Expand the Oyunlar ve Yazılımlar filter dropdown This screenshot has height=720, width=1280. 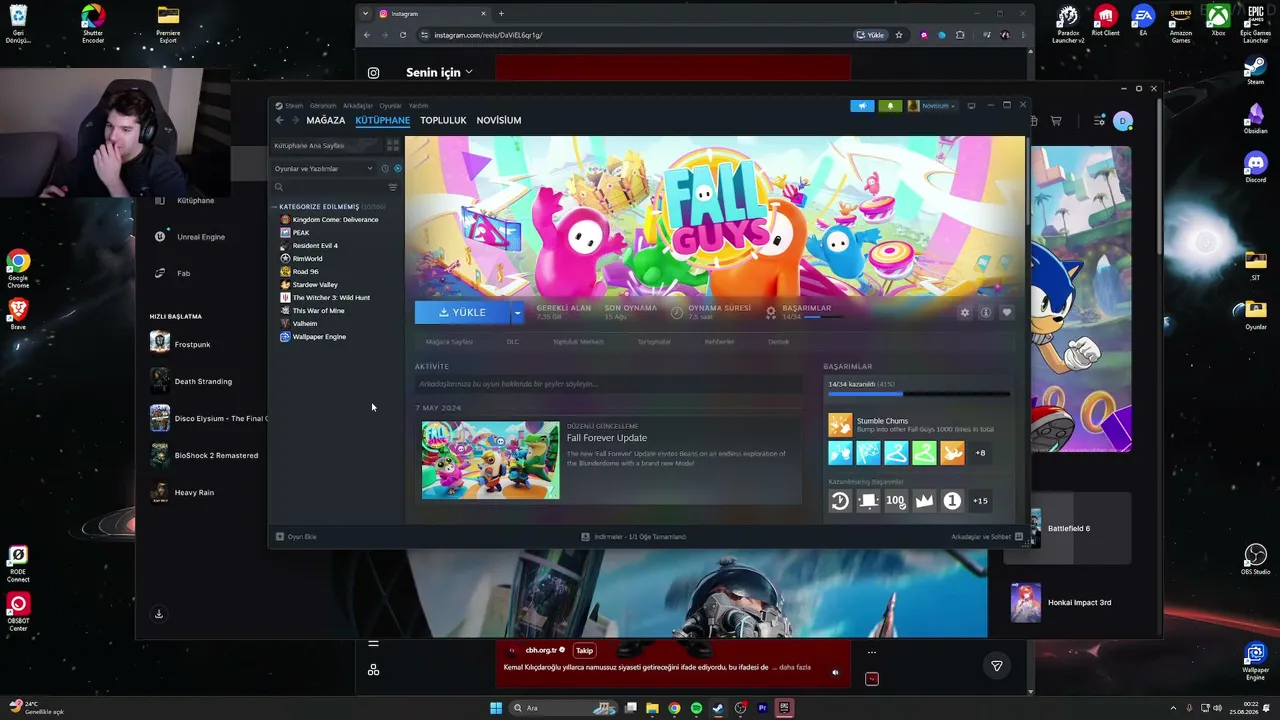point(323,168)
